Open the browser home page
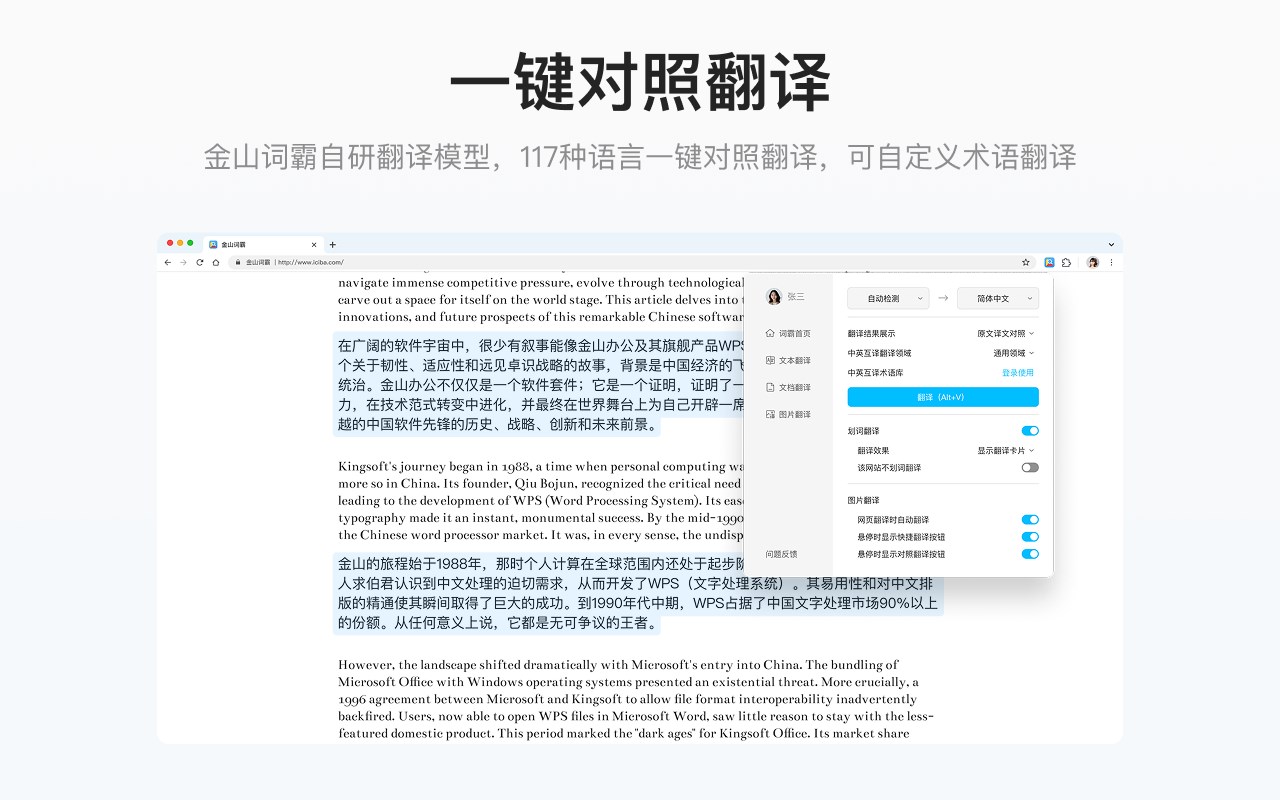 215,262
